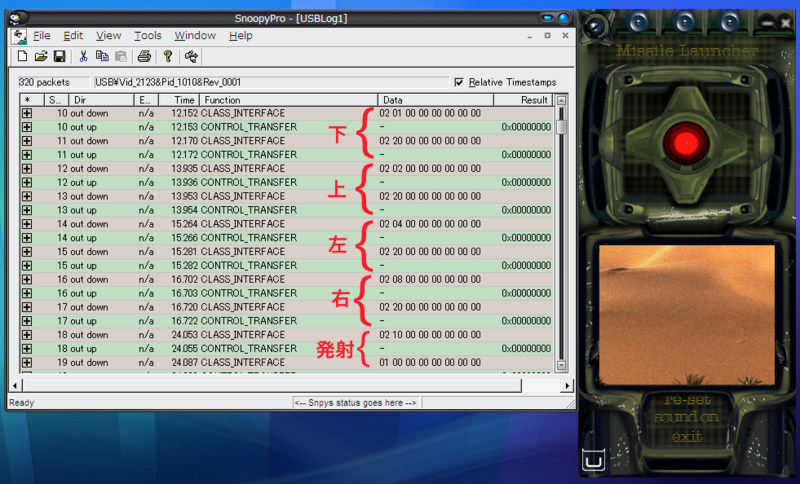Screen dimensions: 800x484
Task: Click the Copy toolbar icon
Action: (x=102, y=56)
